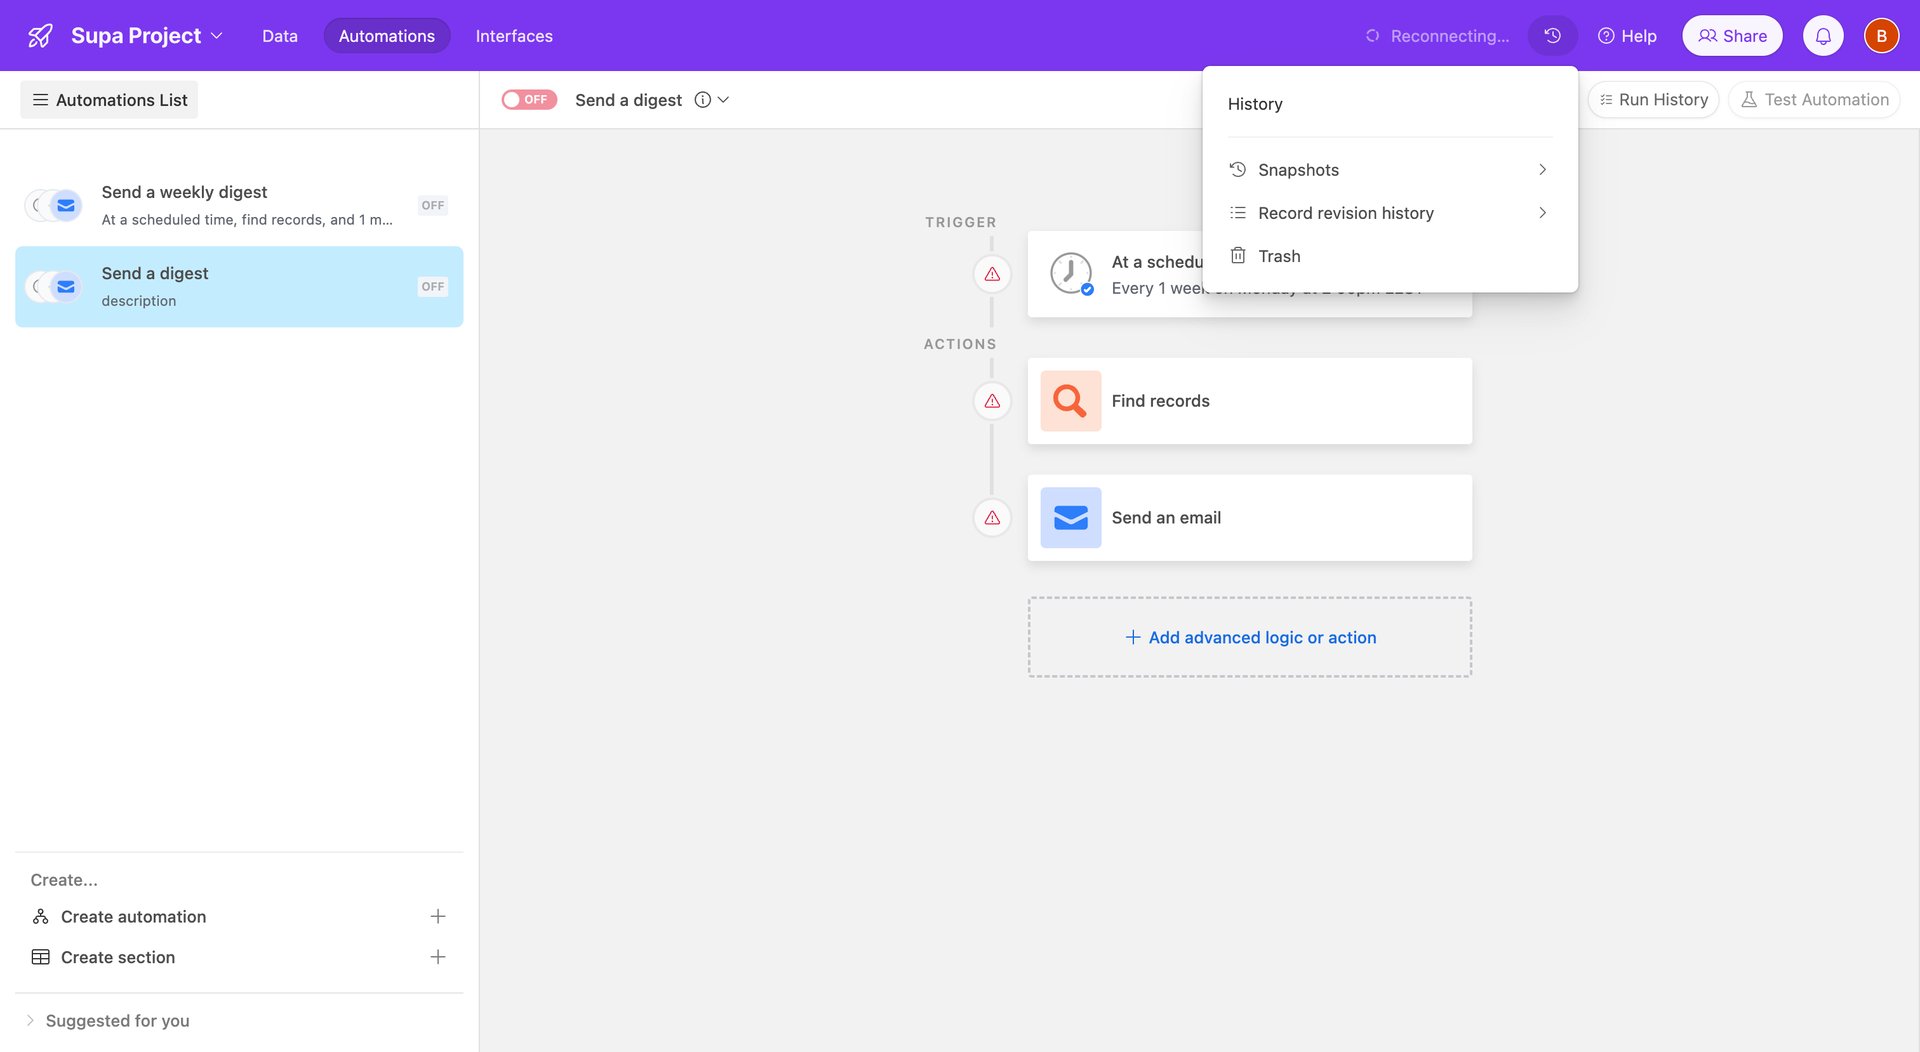
Task: Open the Send an email action card
Action: (1249, 517)
